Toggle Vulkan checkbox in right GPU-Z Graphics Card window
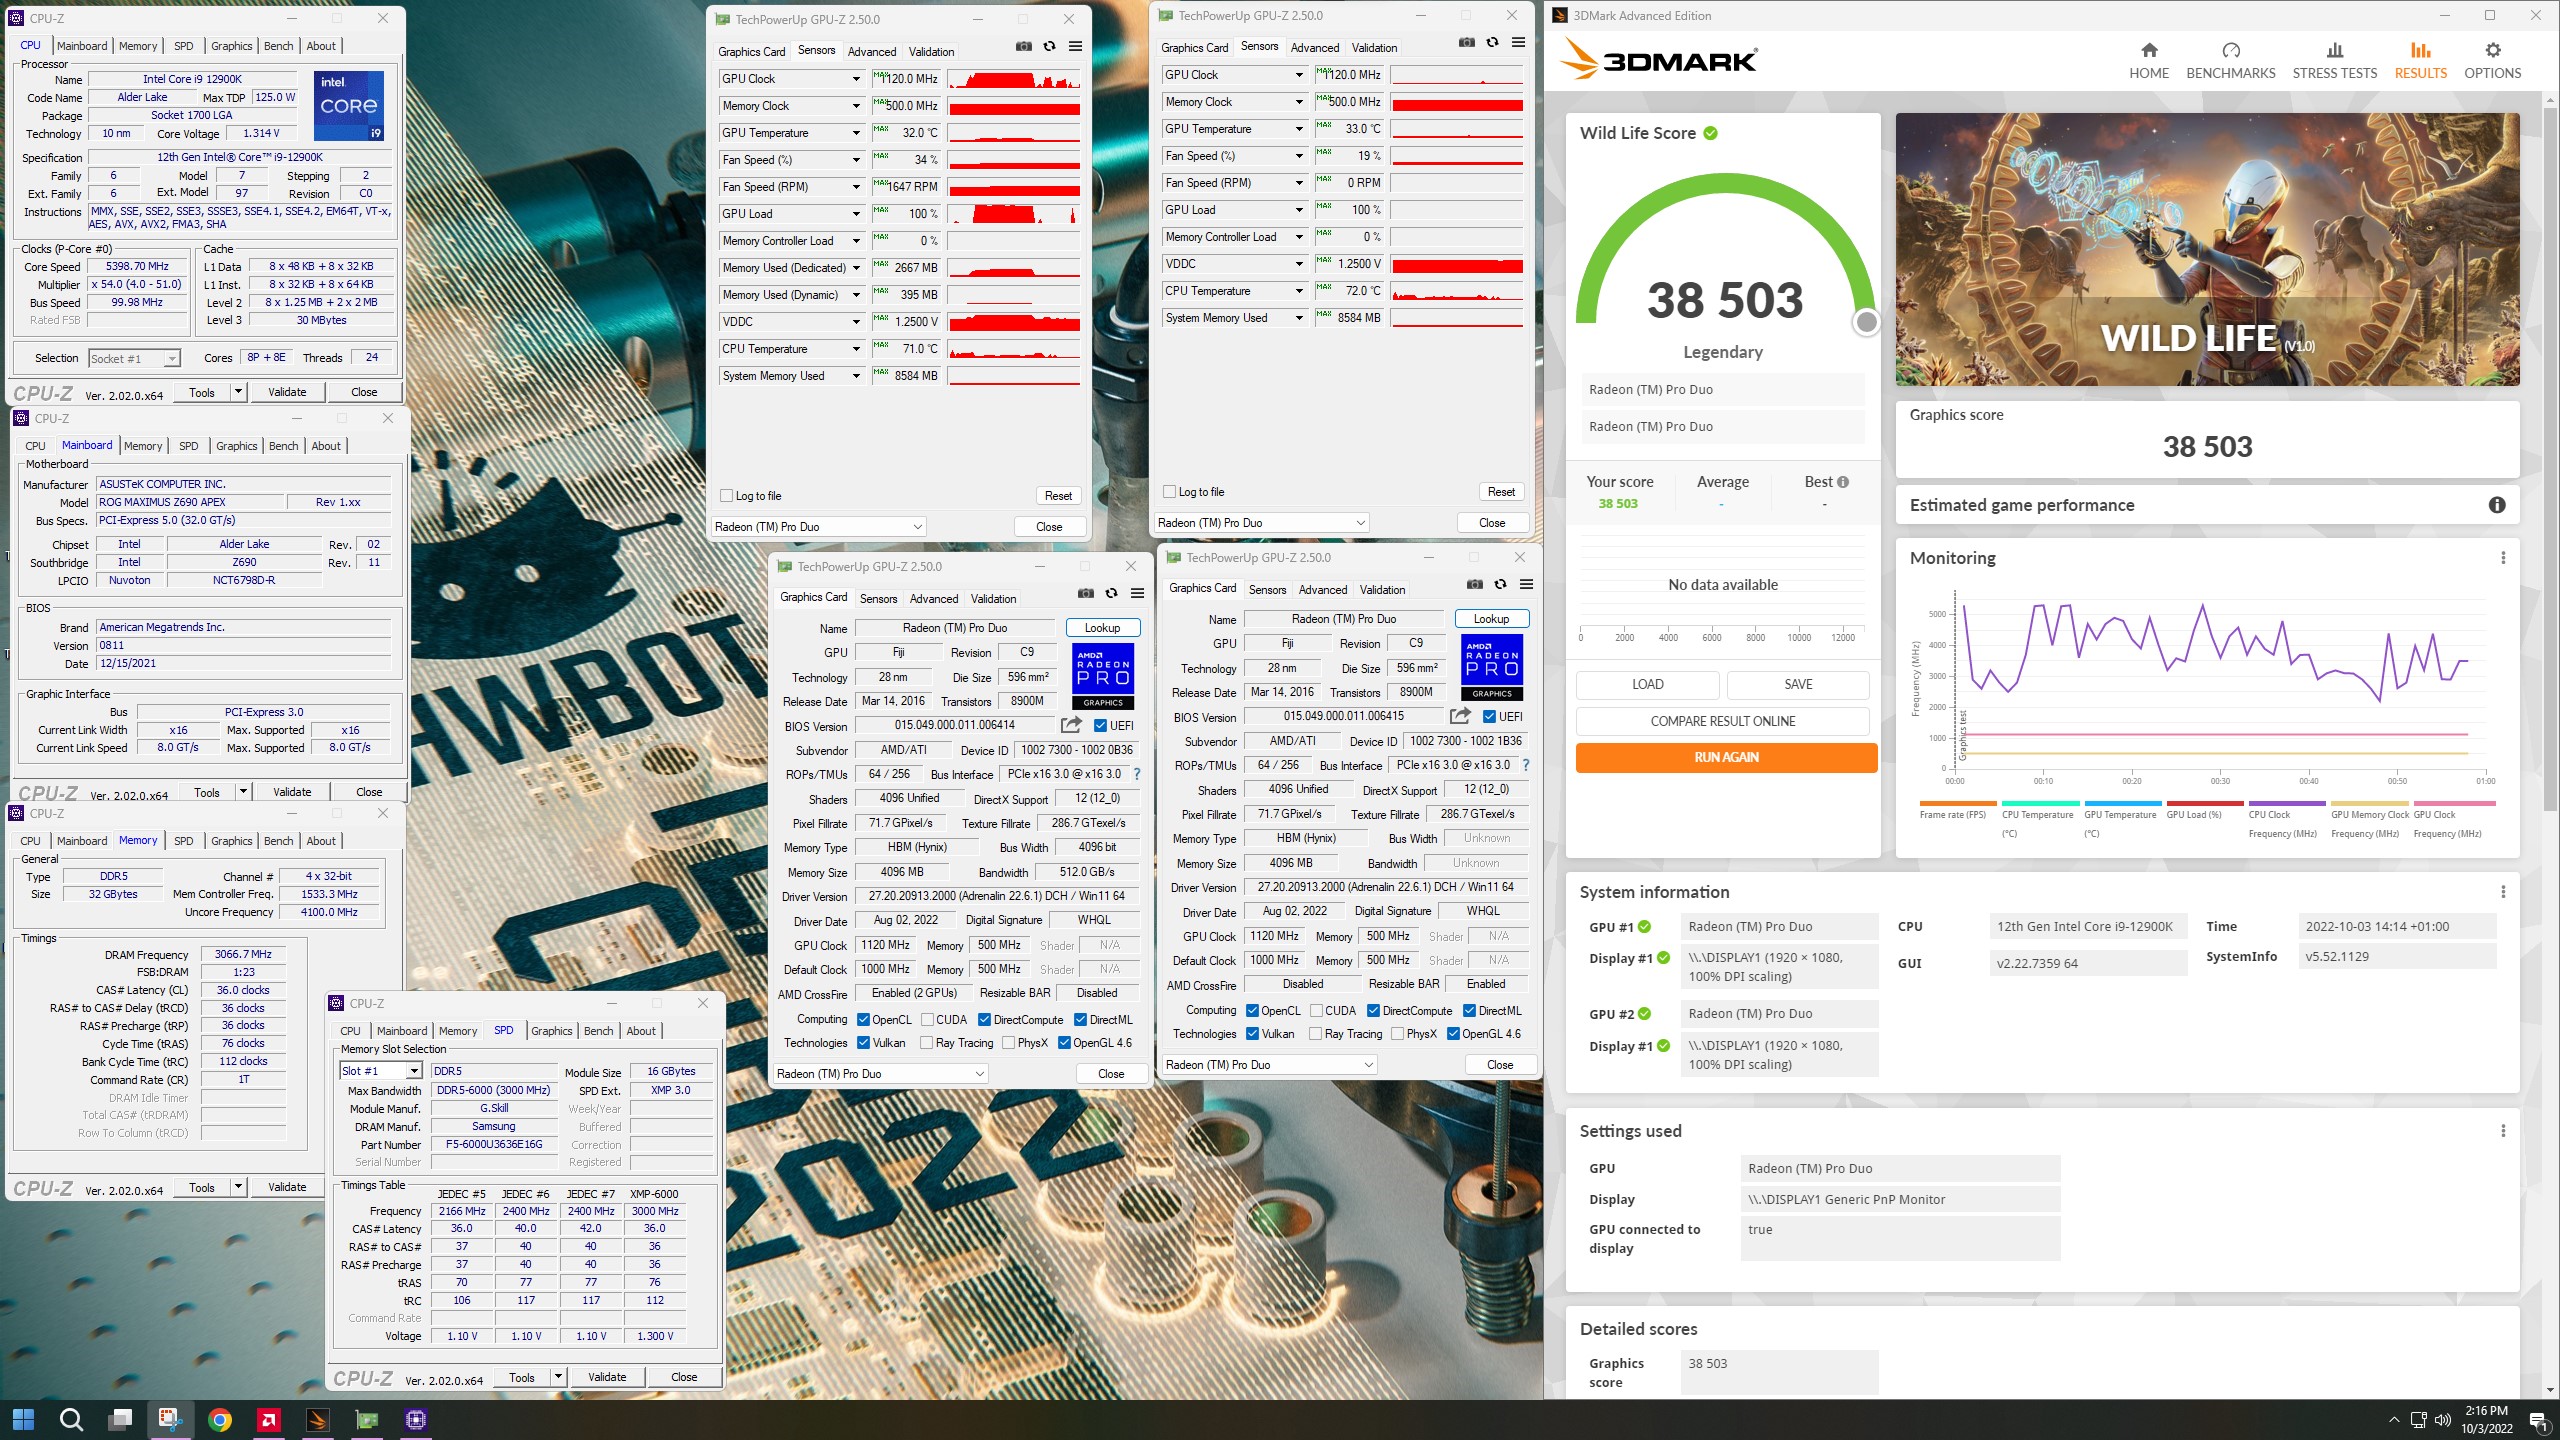Screen dimensions: 2560x1440 coord(1252,1034)
